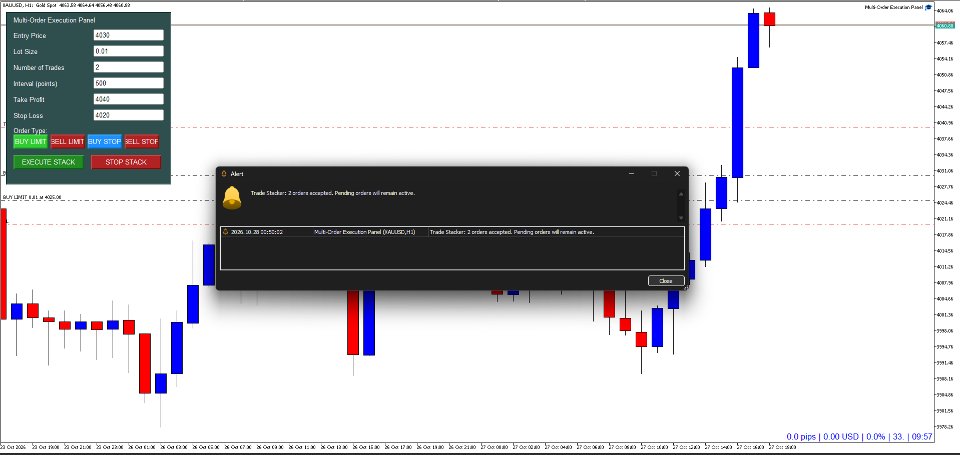
Task: Click the EXECUTE STACK button
Action: click(x=48, y=162)
